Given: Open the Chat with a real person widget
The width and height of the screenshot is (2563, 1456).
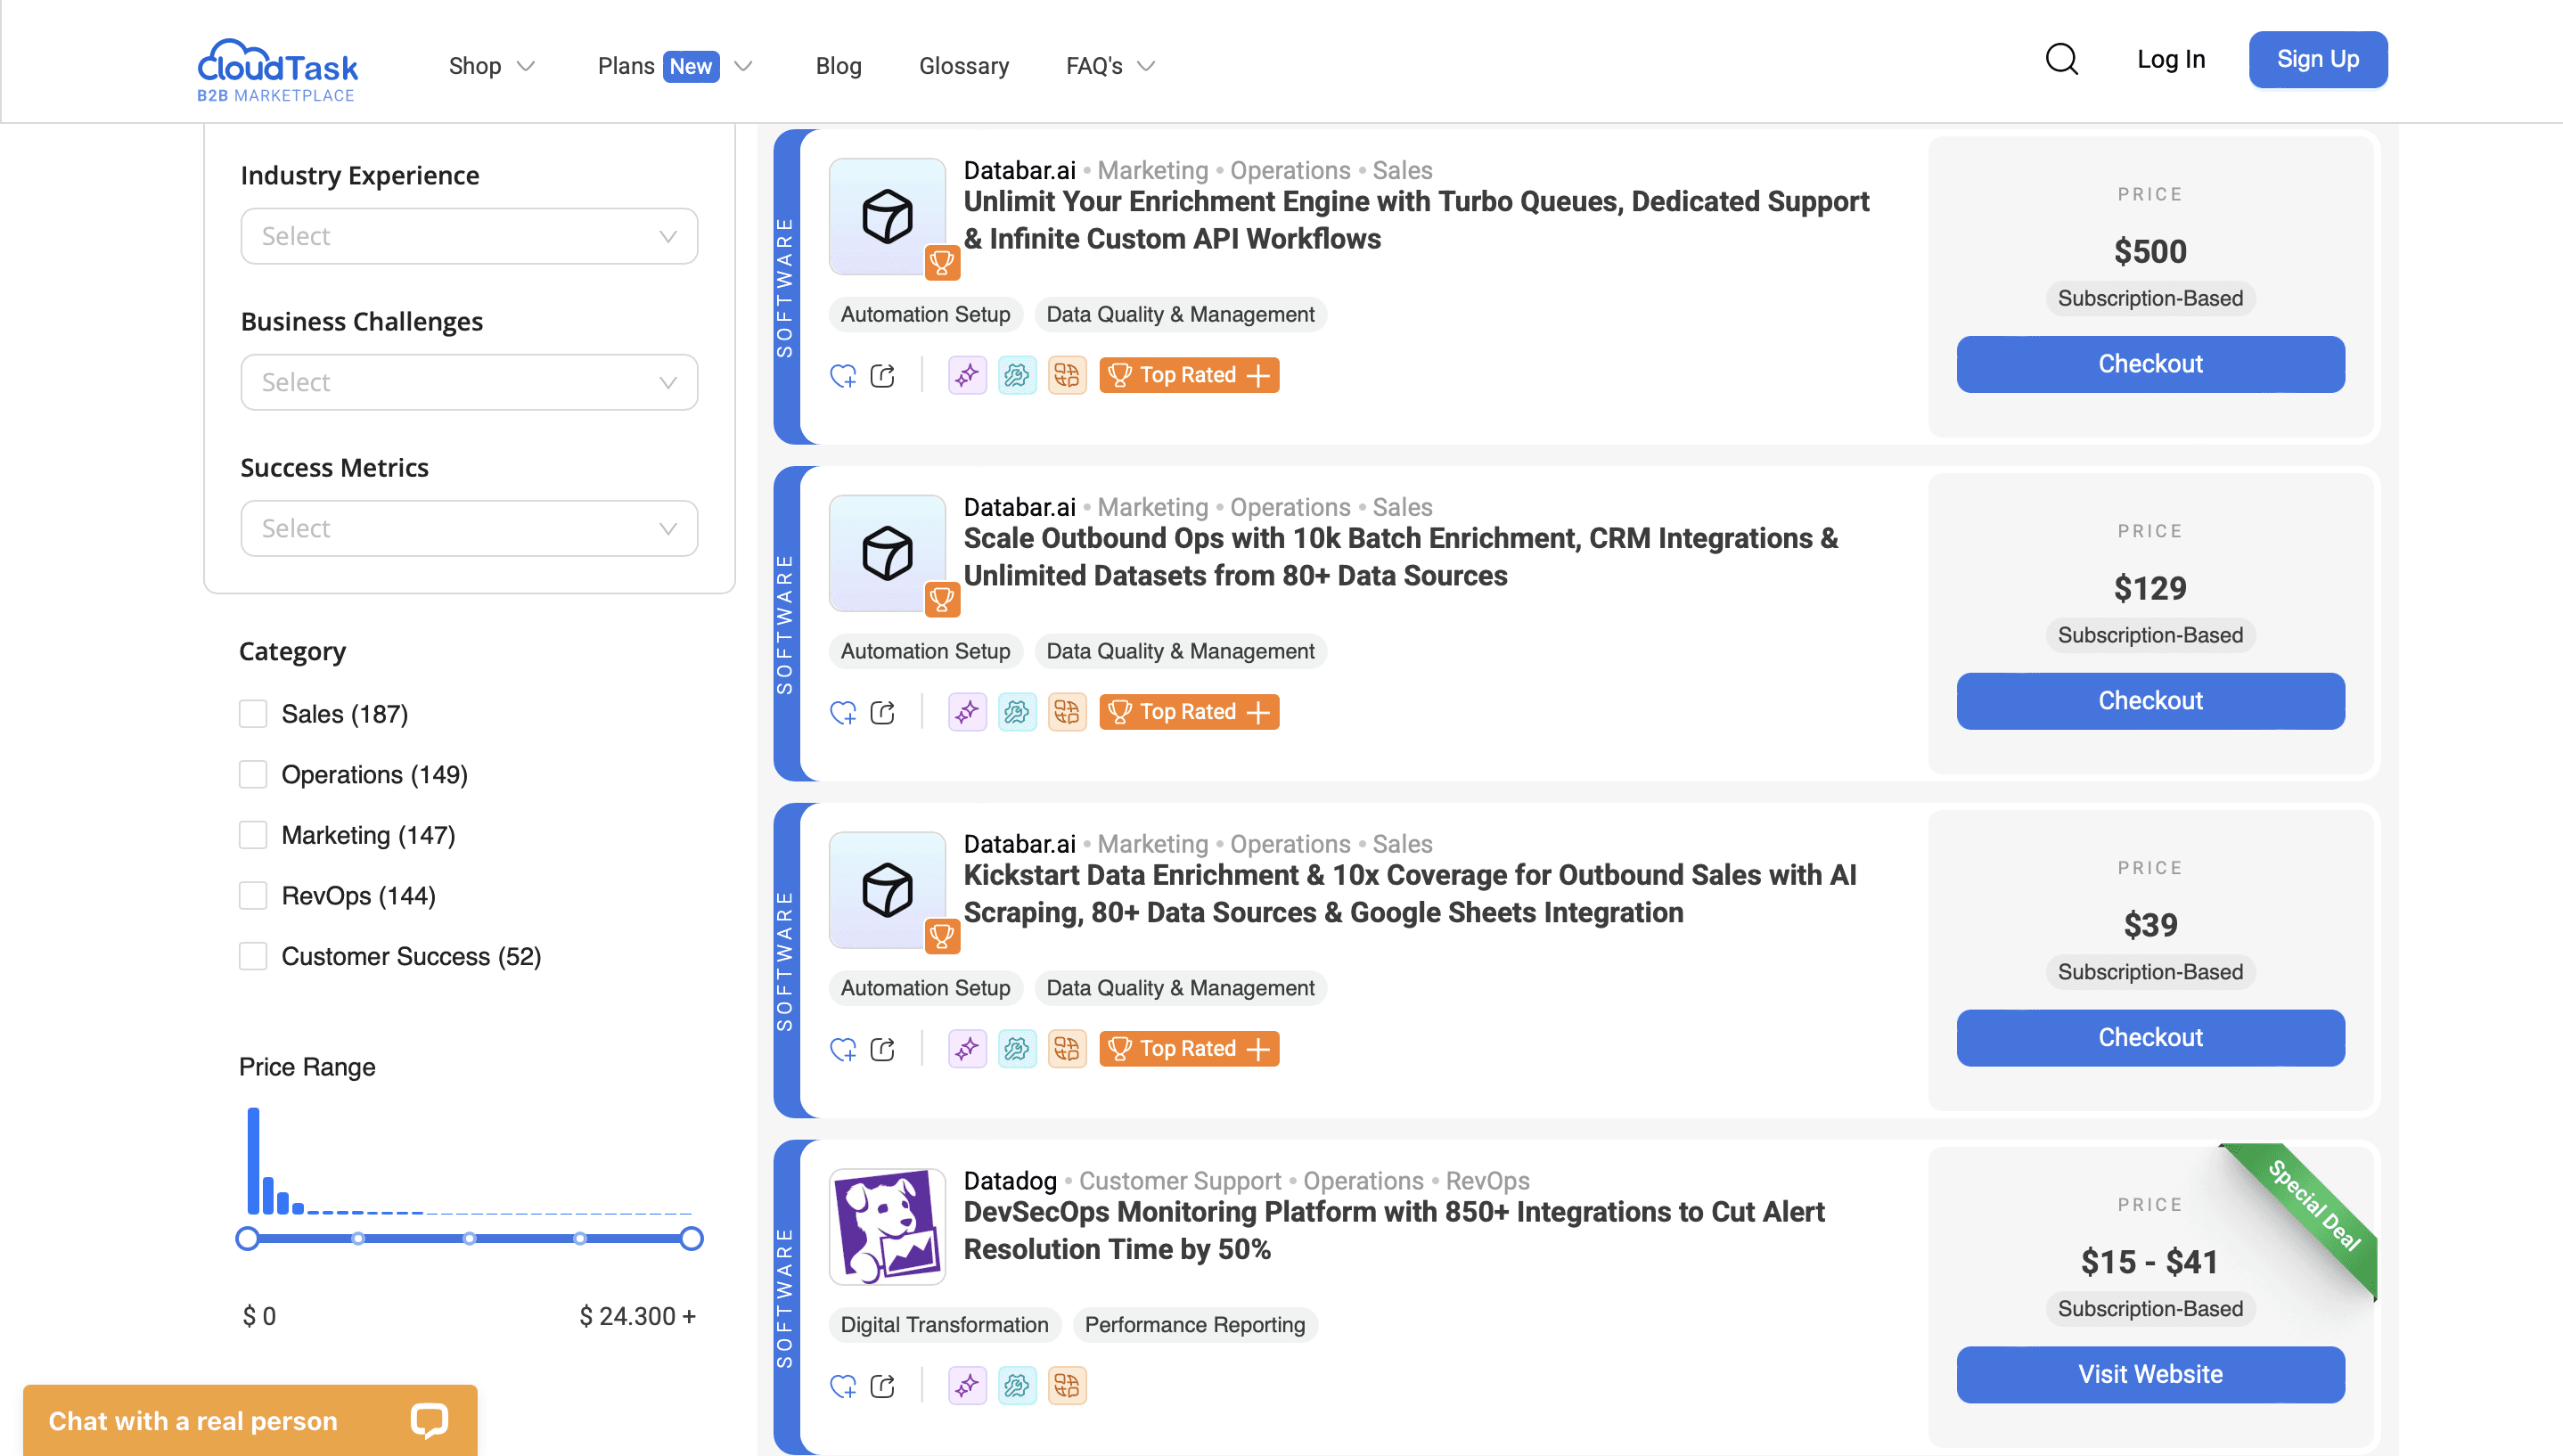Looking at the screenshot, I should (x=248, y=1420).
